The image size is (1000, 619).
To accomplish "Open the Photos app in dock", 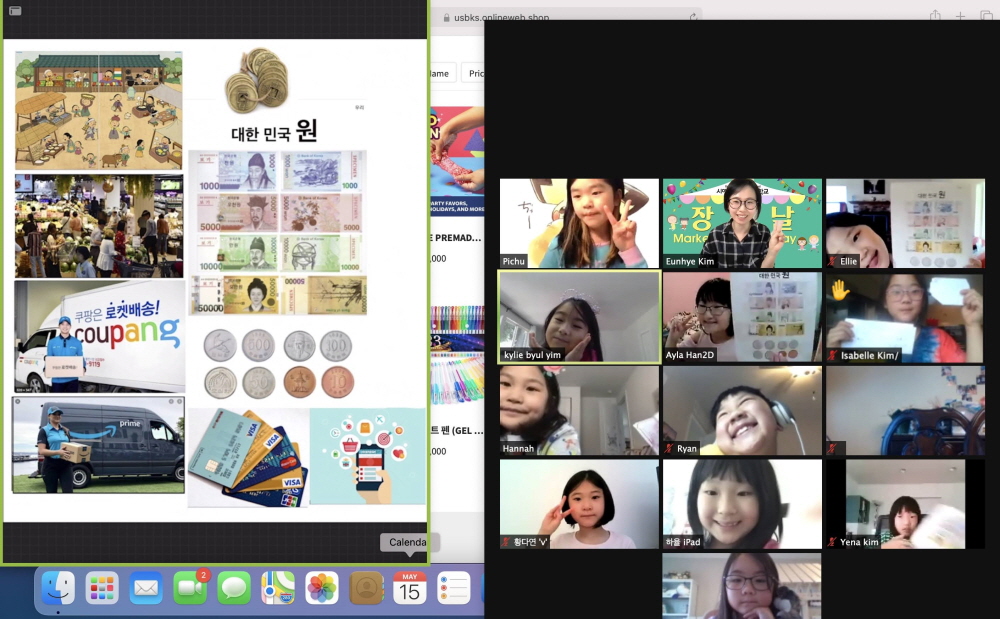I will coord(322,588).
